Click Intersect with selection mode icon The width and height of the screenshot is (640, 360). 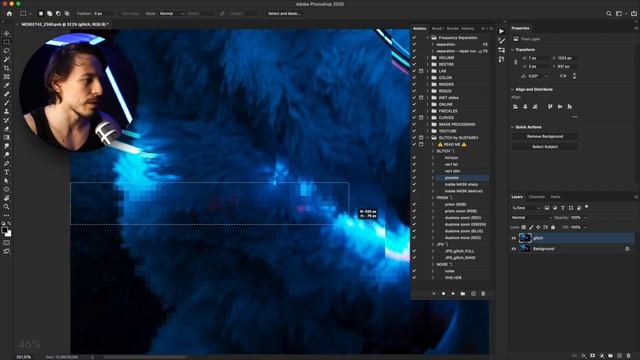coord(67,13)
